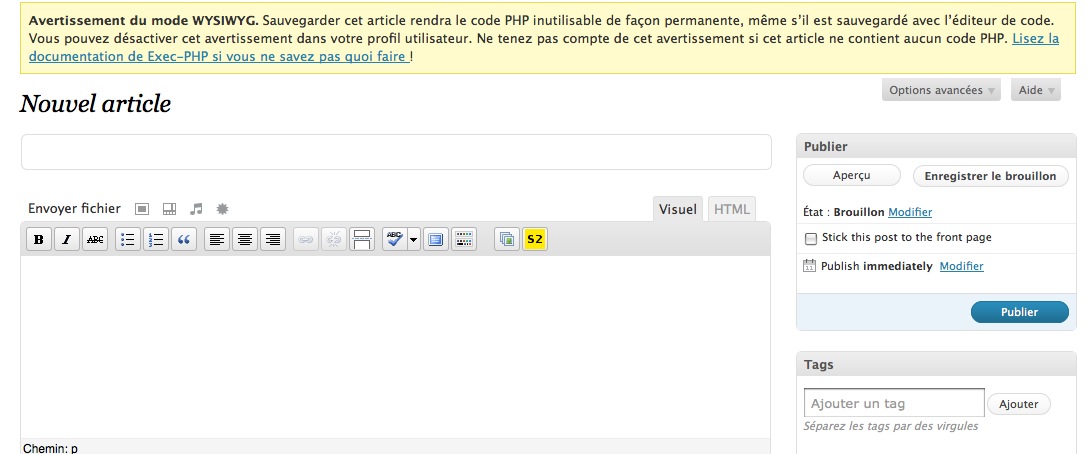Screen dimensions: 1087x454
Task: Open the spellchecker language dropdown arrow
Action: (414, 239)
